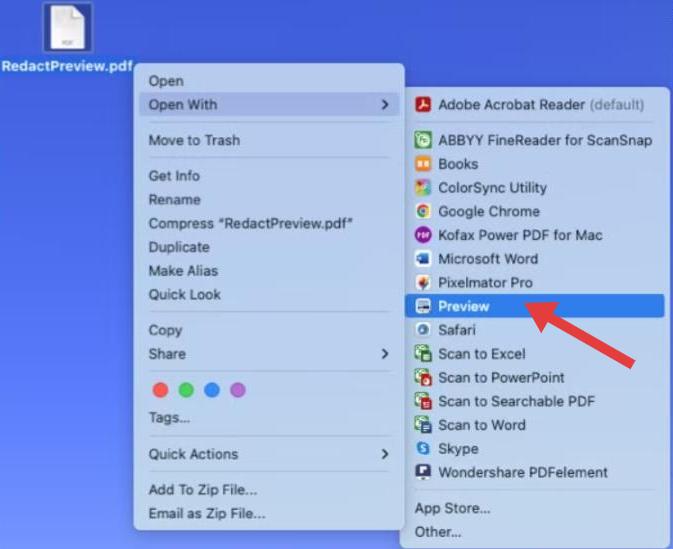This screenshot has width=673, height=549.
Task: Choose Add To Zip File…
Action: tap(269, 490)
